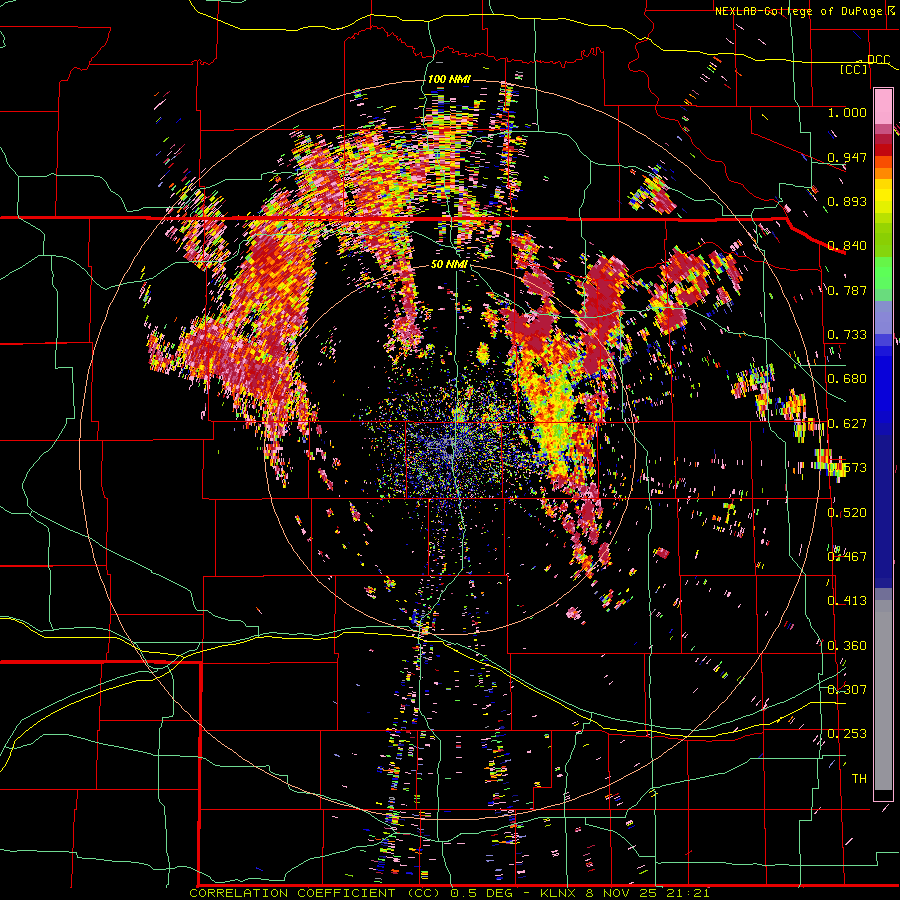Click the 0.253 color scale value
The width and height of the screenshot is (900, 900).
pyautogui.click(x=847, y=734)
